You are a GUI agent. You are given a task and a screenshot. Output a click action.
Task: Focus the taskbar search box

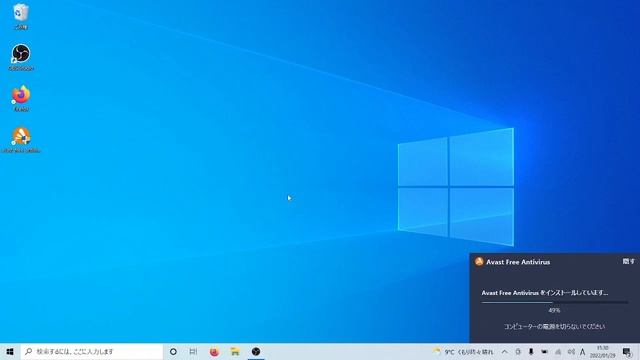coord(91,351)
